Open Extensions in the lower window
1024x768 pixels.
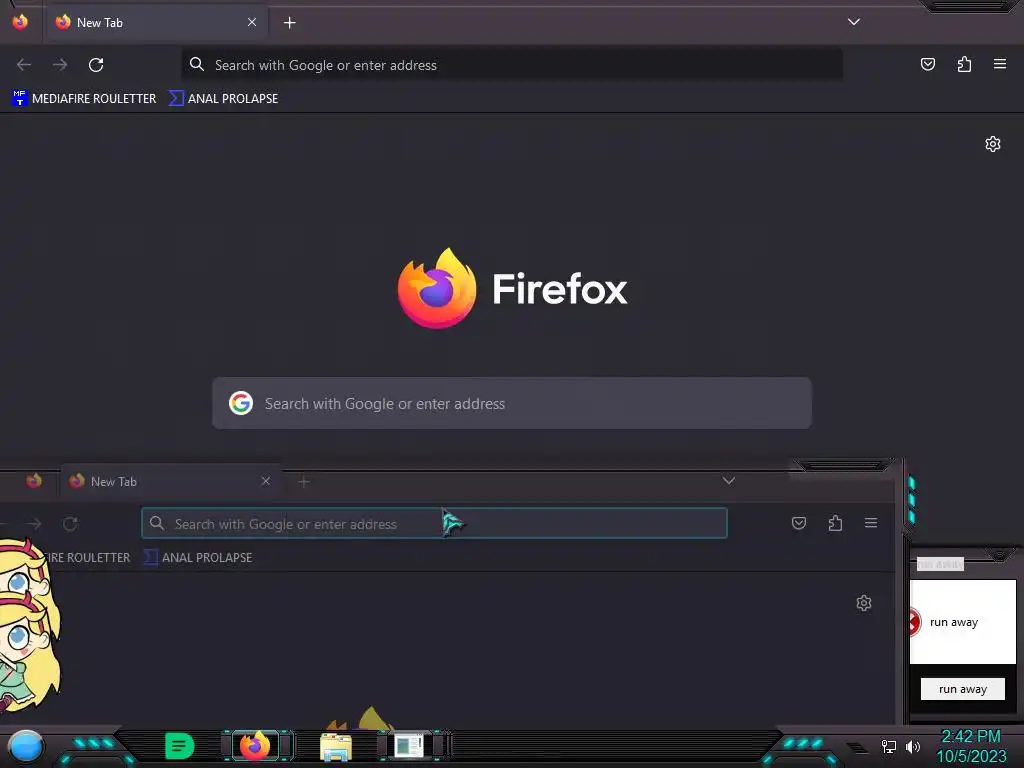coord(835,523)
